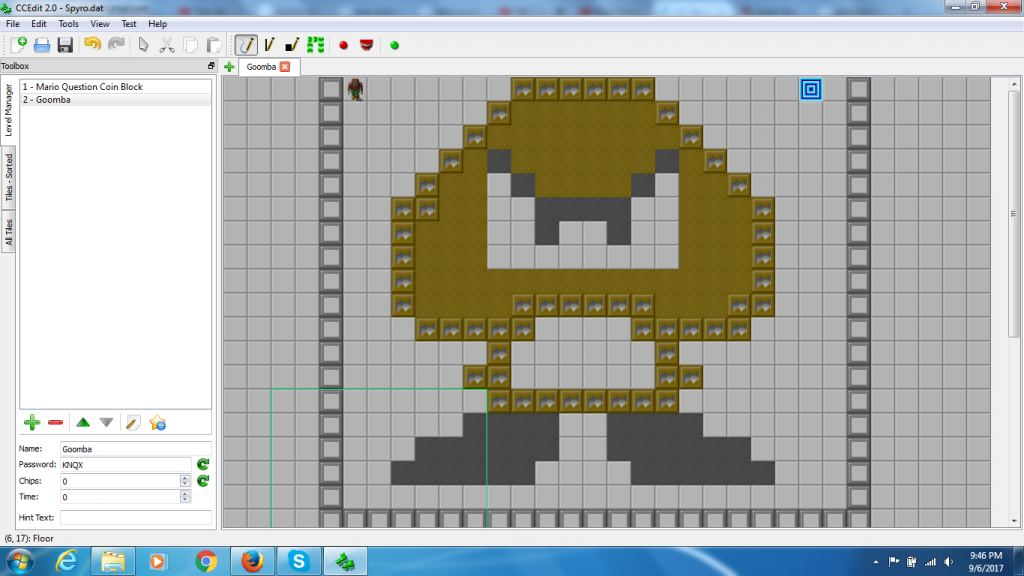Click the Hint Text input field
The image size is (1024, 576).
click(x=135, y=517)
